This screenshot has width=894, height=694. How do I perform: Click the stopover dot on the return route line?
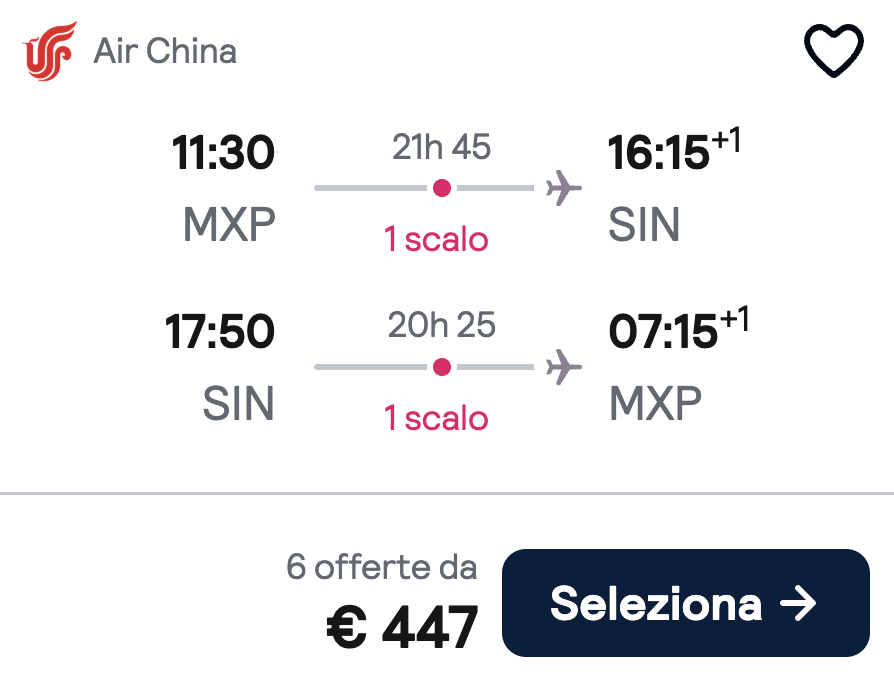pyautogui.click(x=441, y=366)
